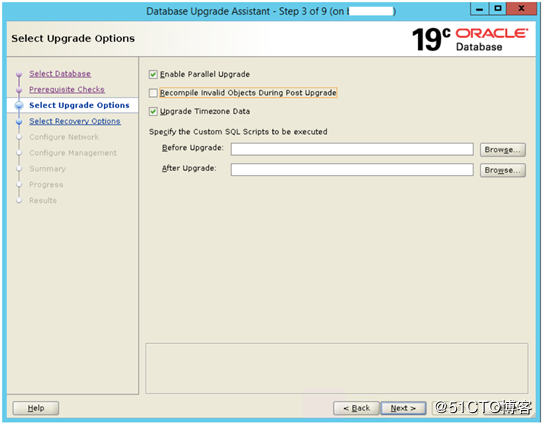Click the Oracle 19c Database logo
This screenshot has width=542, height=424.
pos(470,39)
